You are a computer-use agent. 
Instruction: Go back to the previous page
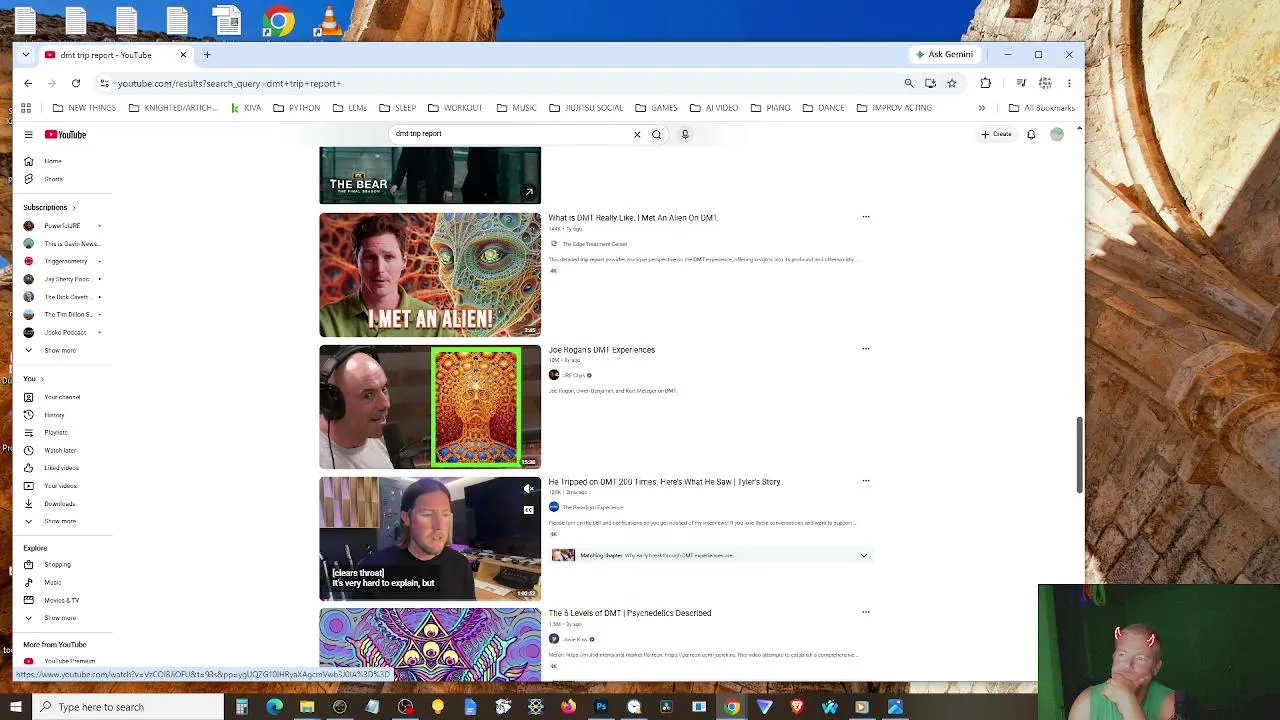(28, 83)
